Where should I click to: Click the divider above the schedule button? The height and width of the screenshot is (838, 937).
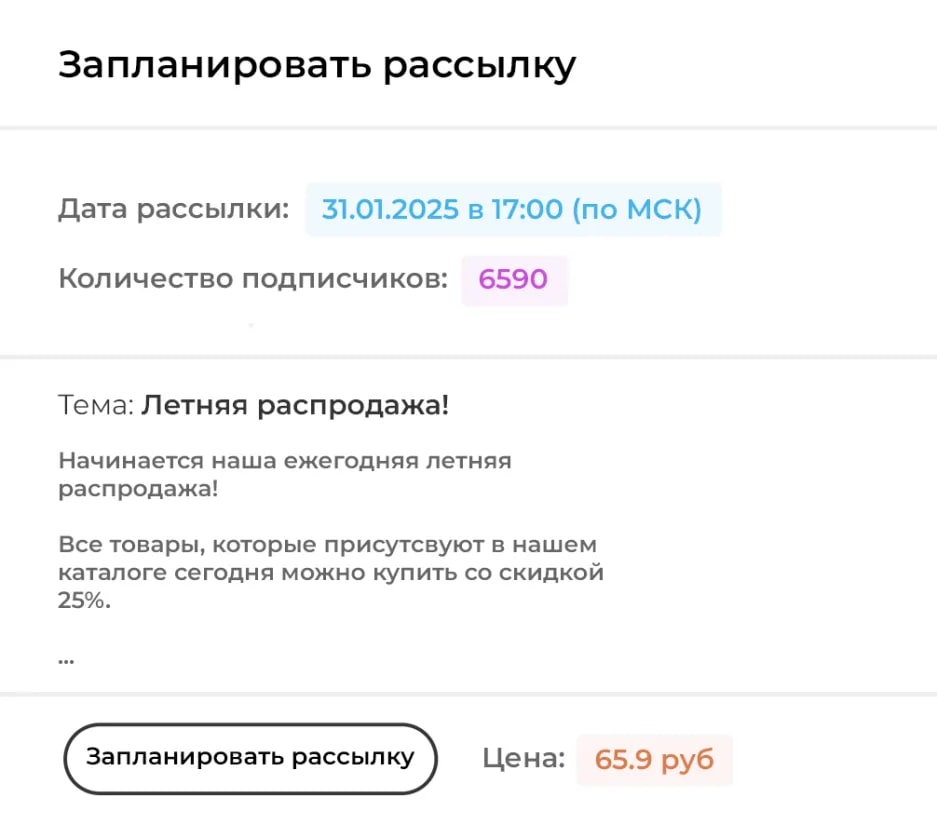[x=468, y=693]
